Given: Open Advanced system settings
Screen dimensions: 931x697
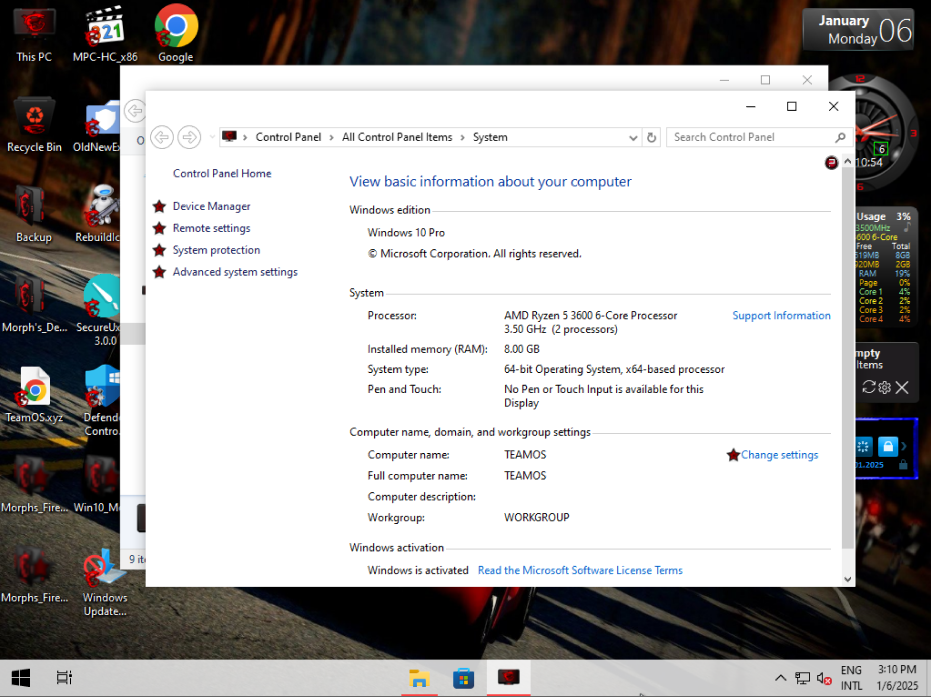Looking at the screenshot, I should pos(235,272).
